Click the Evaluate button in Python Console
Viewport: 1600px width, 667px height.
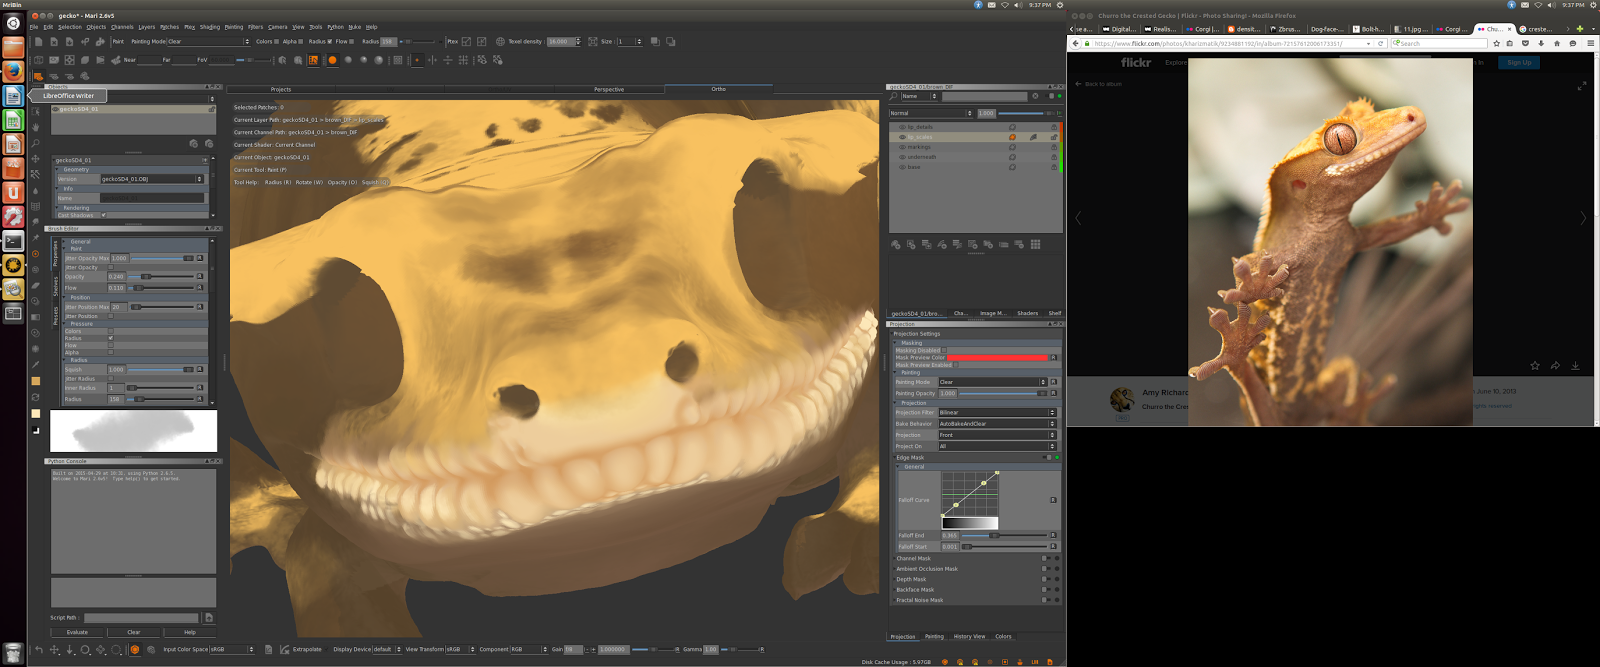point(77,632)
